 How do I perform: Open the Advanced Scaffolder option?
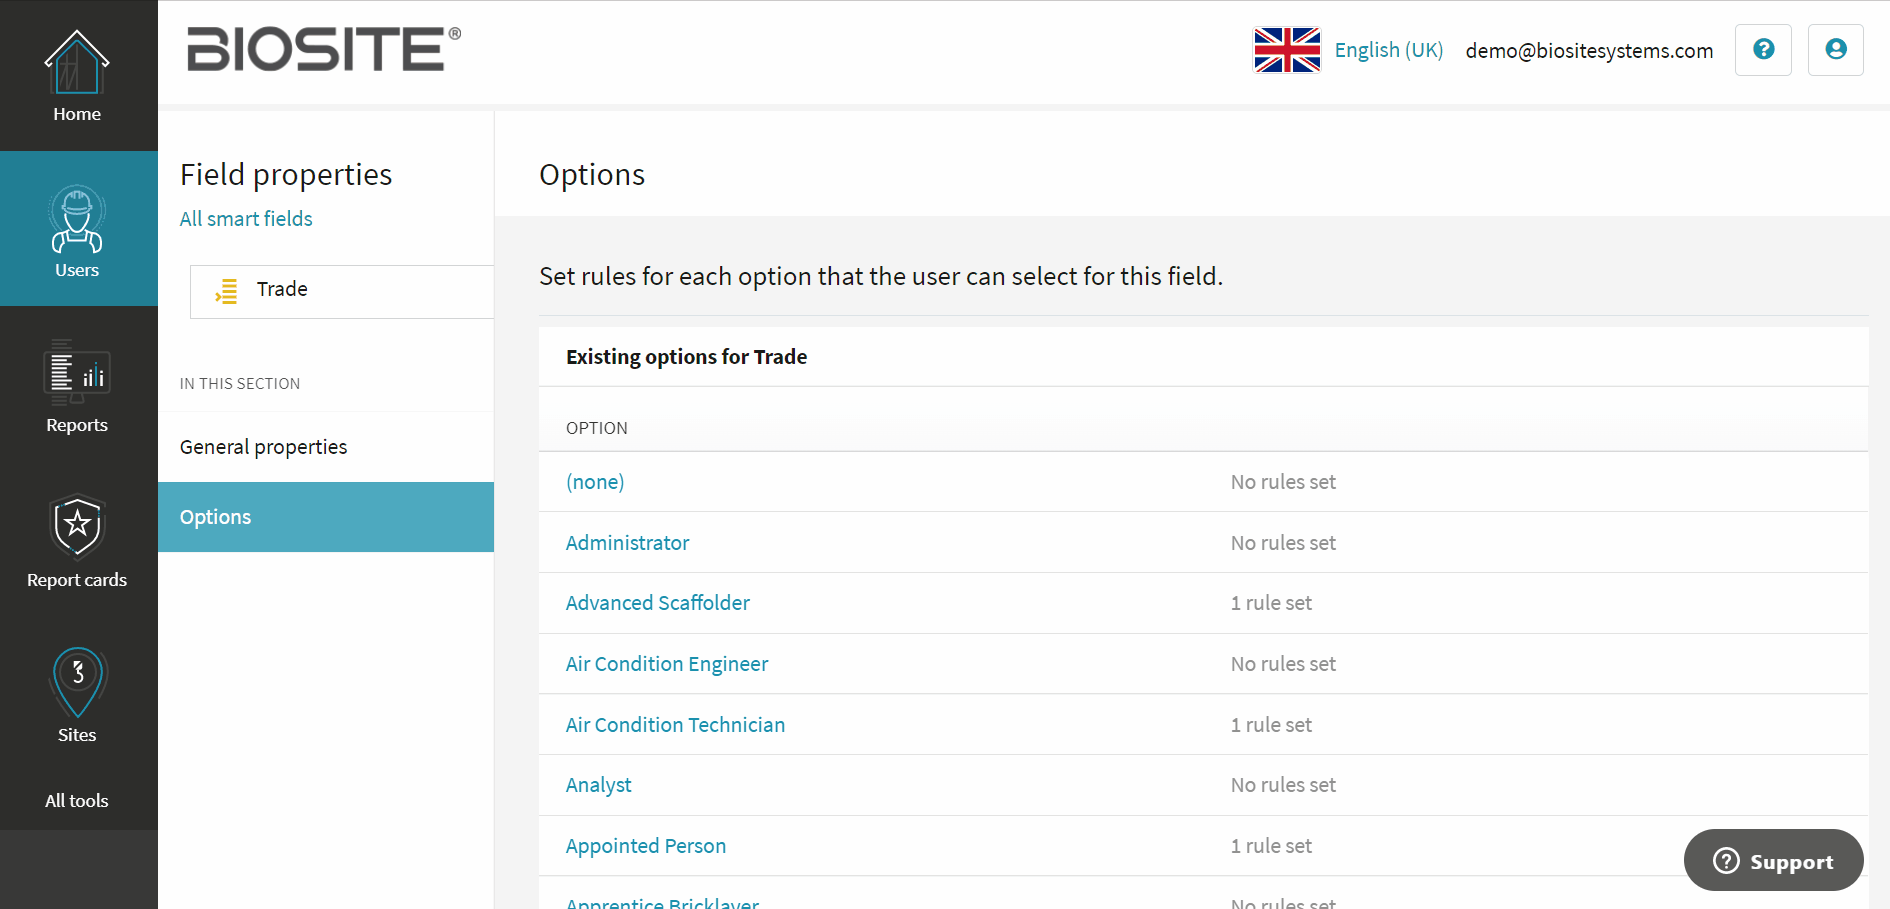(657, 603)
